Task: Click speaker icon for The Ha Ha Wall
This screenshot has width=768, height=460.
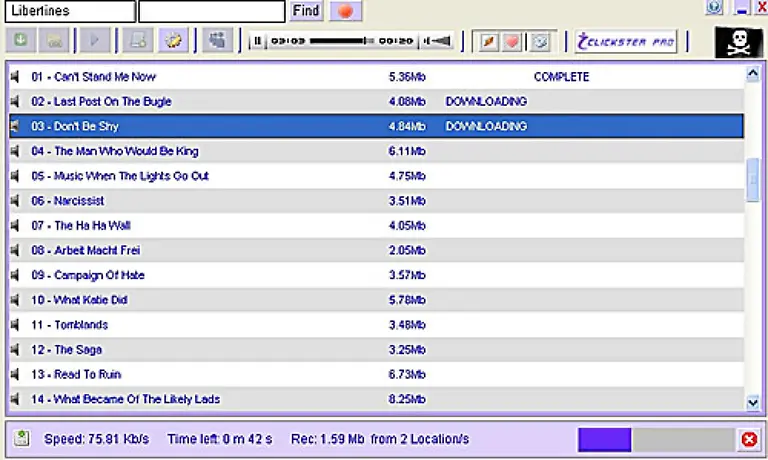Action: (x=15, y=225)
